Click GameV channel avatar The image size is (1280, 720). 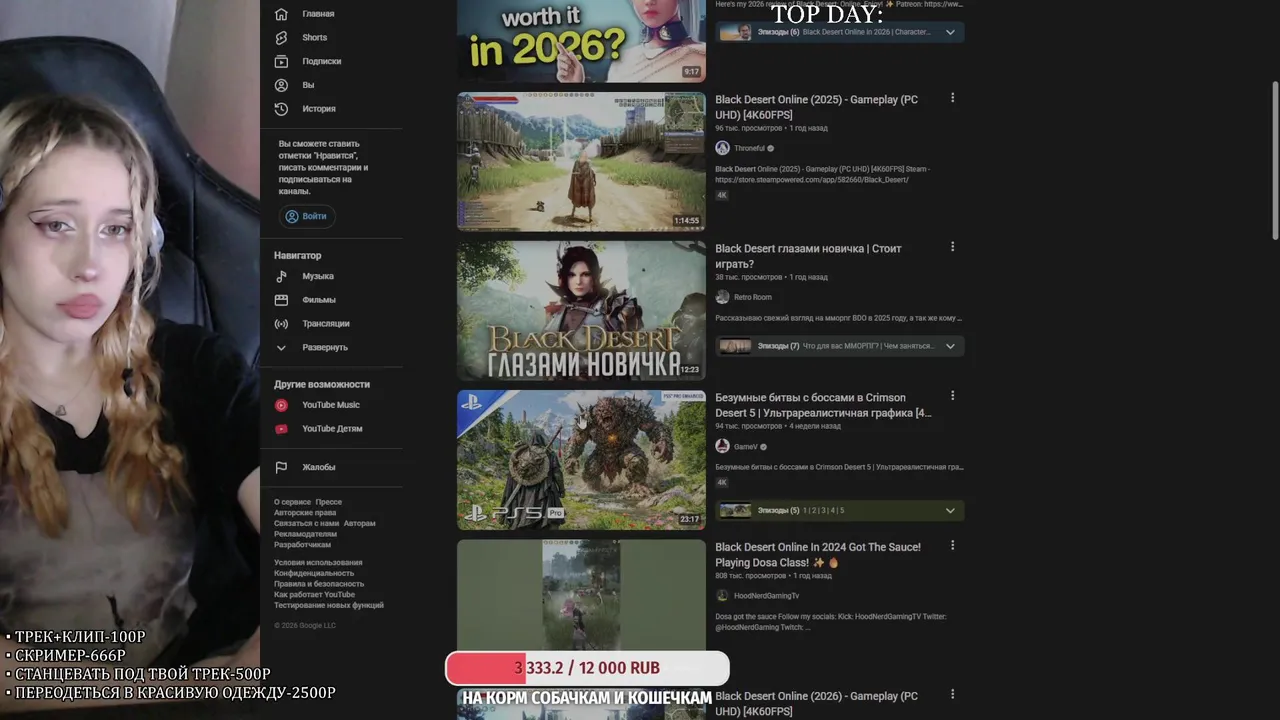pyautogui.click(x=722, y=446)
